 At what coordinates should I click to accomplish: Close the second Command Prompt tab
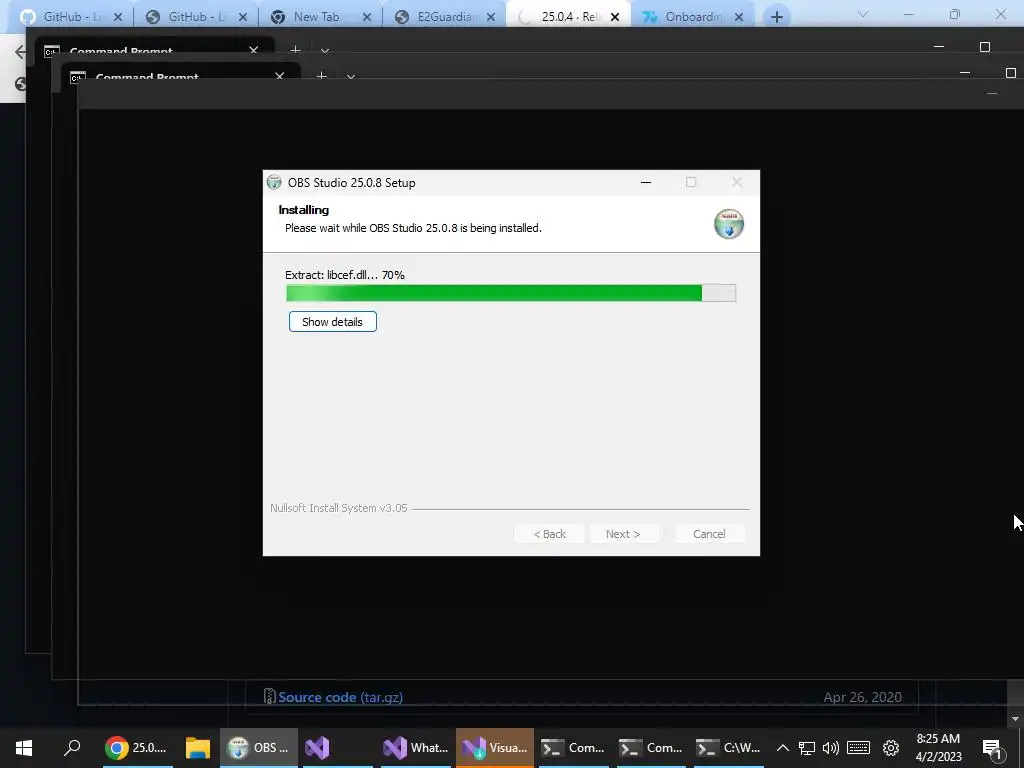pos(280,76)
